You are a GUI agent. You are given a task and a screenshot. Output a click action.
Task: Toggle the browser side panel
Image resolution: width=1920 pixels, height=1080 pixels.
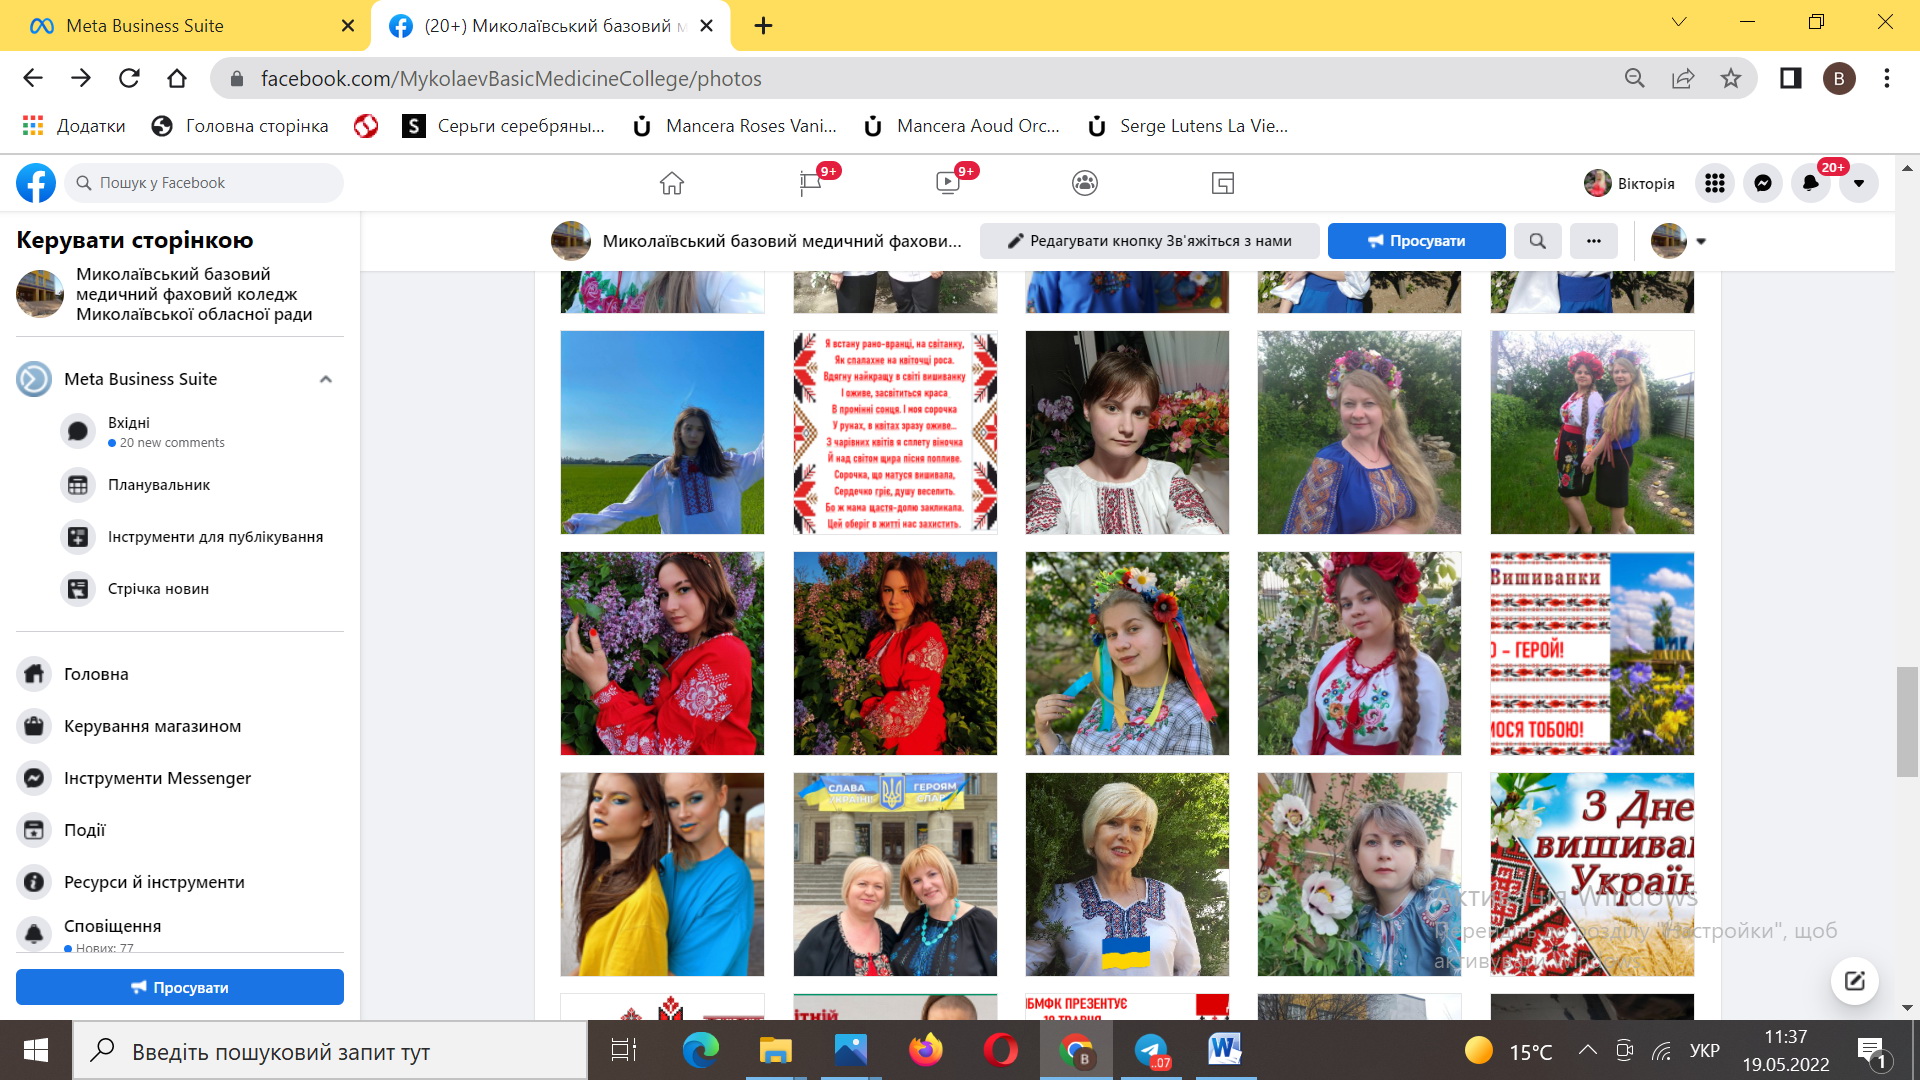point(1790,78)
